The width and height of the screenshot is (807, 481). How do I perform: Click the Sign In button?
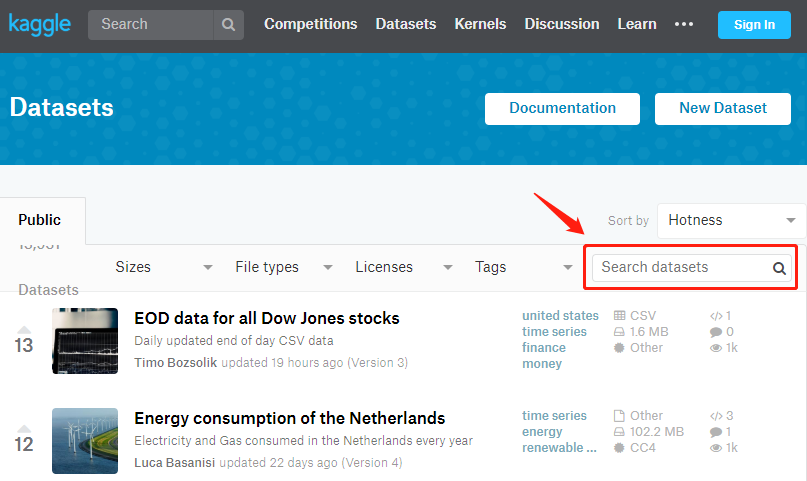[754, 25]
